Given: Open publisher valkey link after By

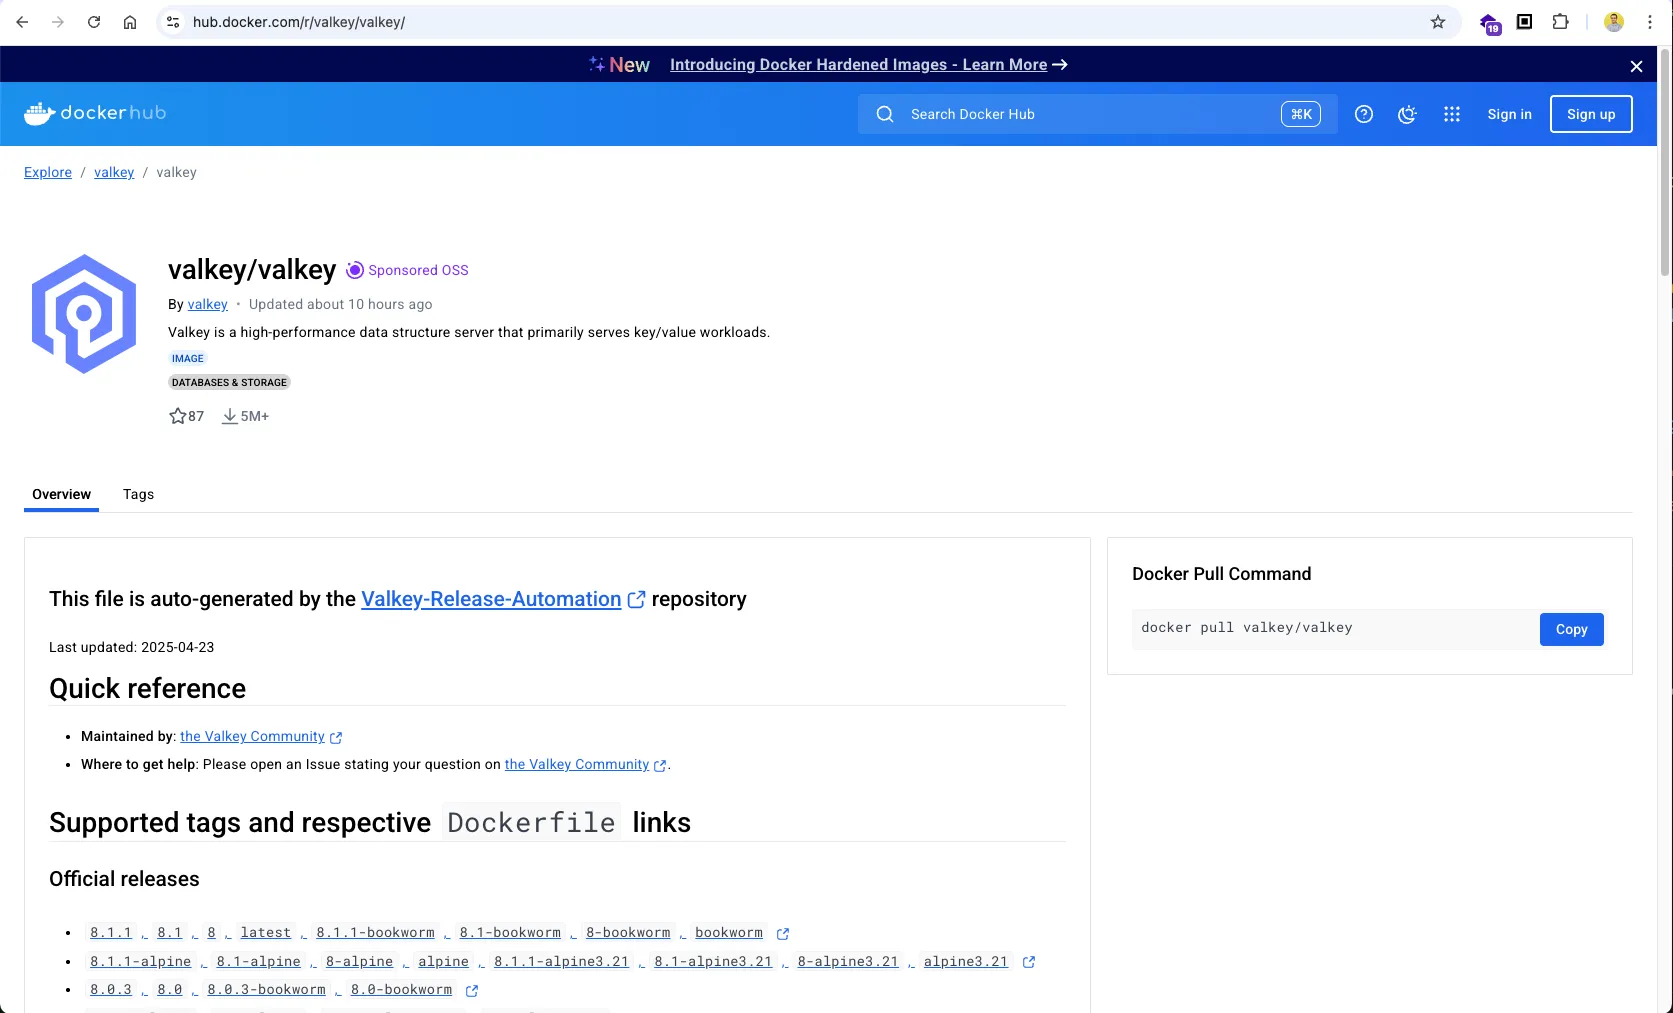Looking at the screenshot, I should click(x=208, y=304).
